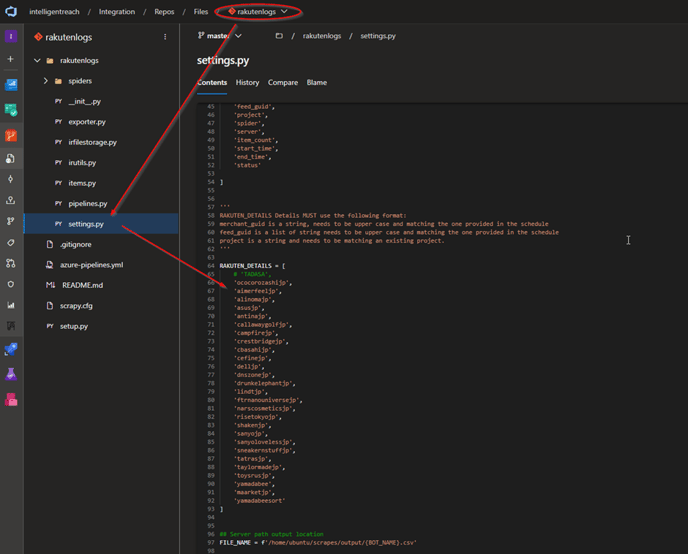Screen dimensions: 688x554
Task: Open the purple Integration project tile
Action: (x=11, y=36)
